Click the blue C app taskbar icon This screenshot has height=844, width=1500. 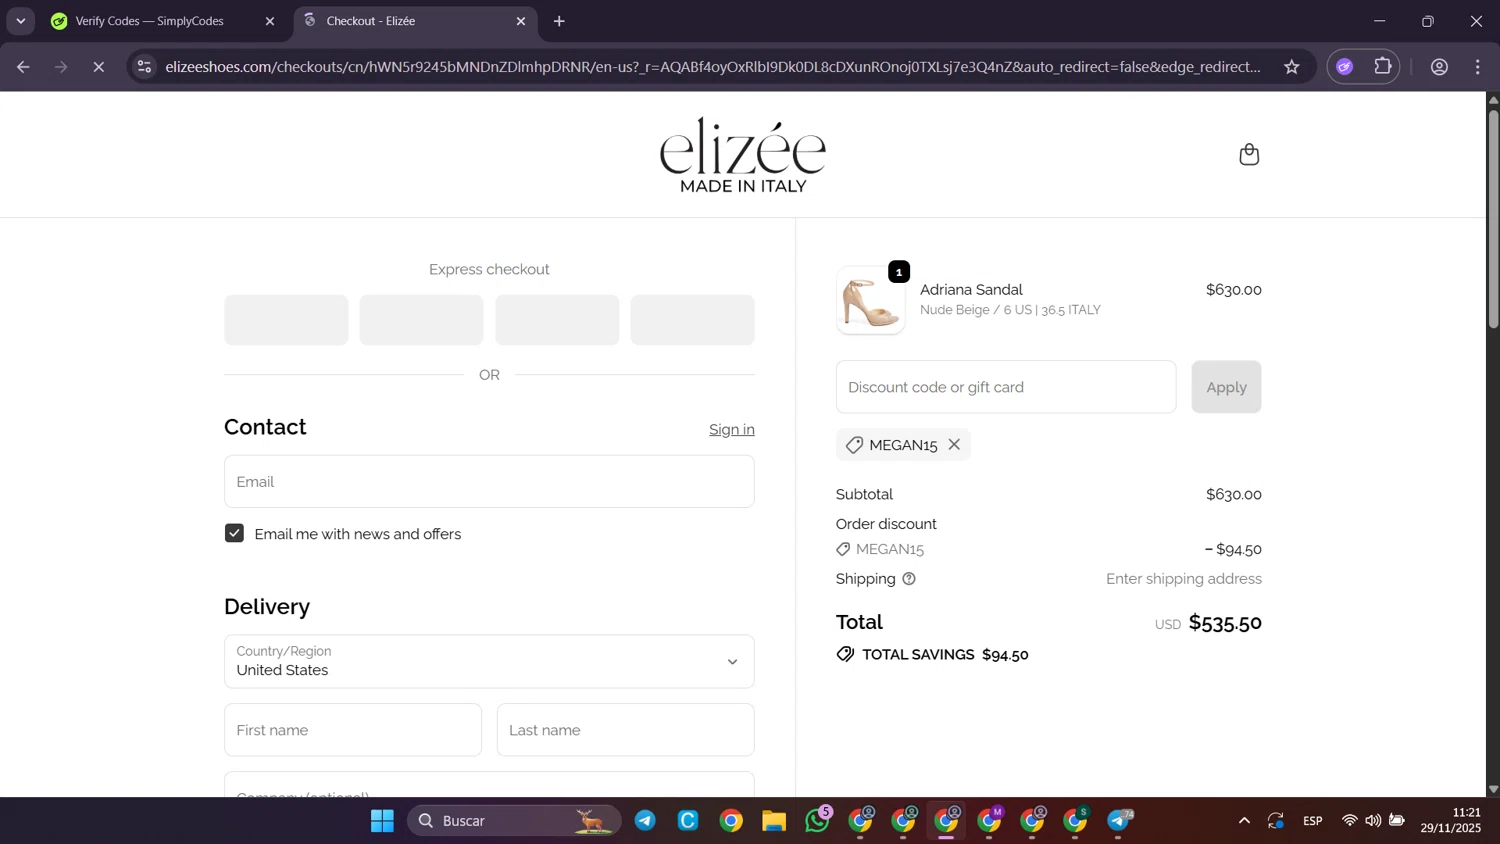click(688, 821)
